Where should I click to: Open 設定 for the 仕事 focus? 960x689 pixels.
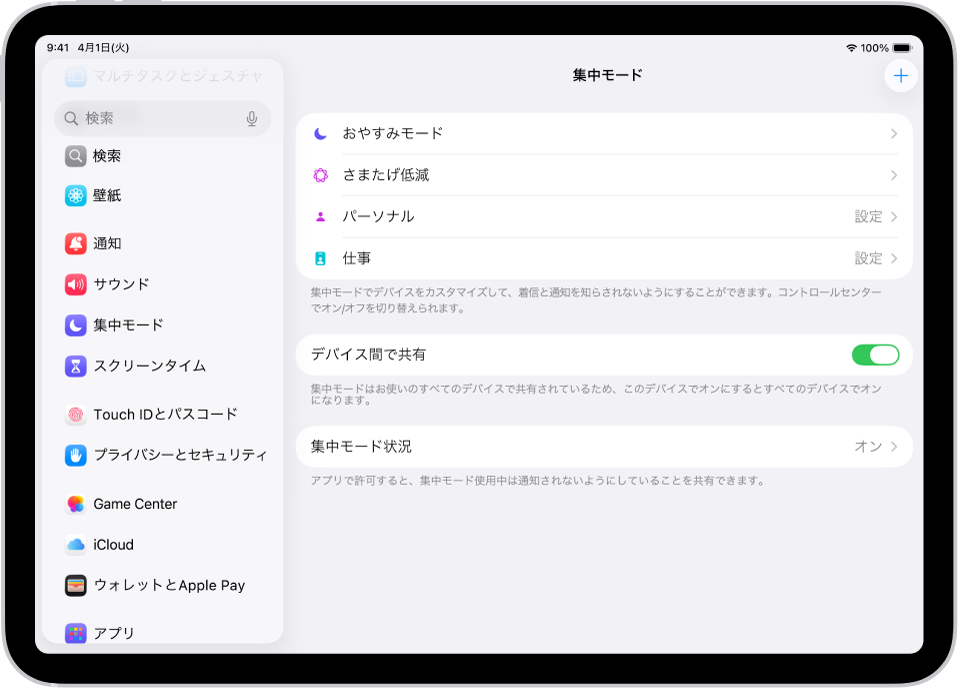pos(867,258)
